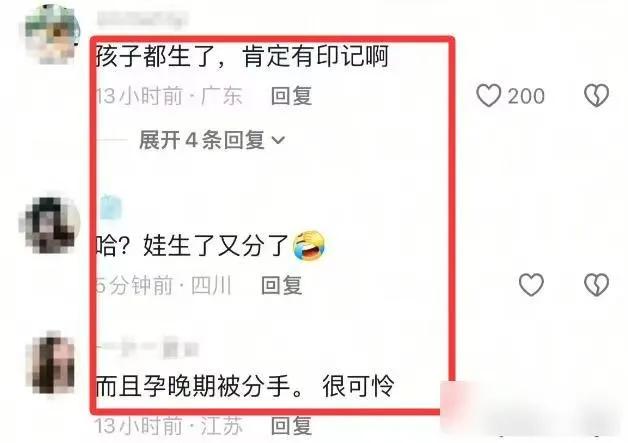Viewport: 628px width, 443px height.
Task: Tap broken heart on the 四川 comment
Action: coord(596,285)
